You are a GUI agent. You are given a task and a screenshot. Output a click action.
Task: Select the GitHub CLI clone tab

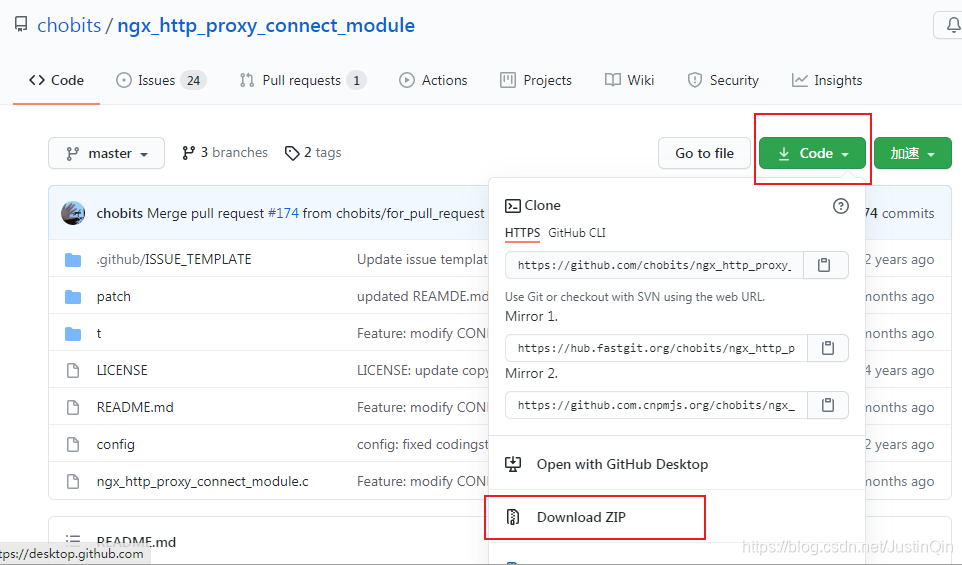577,233
